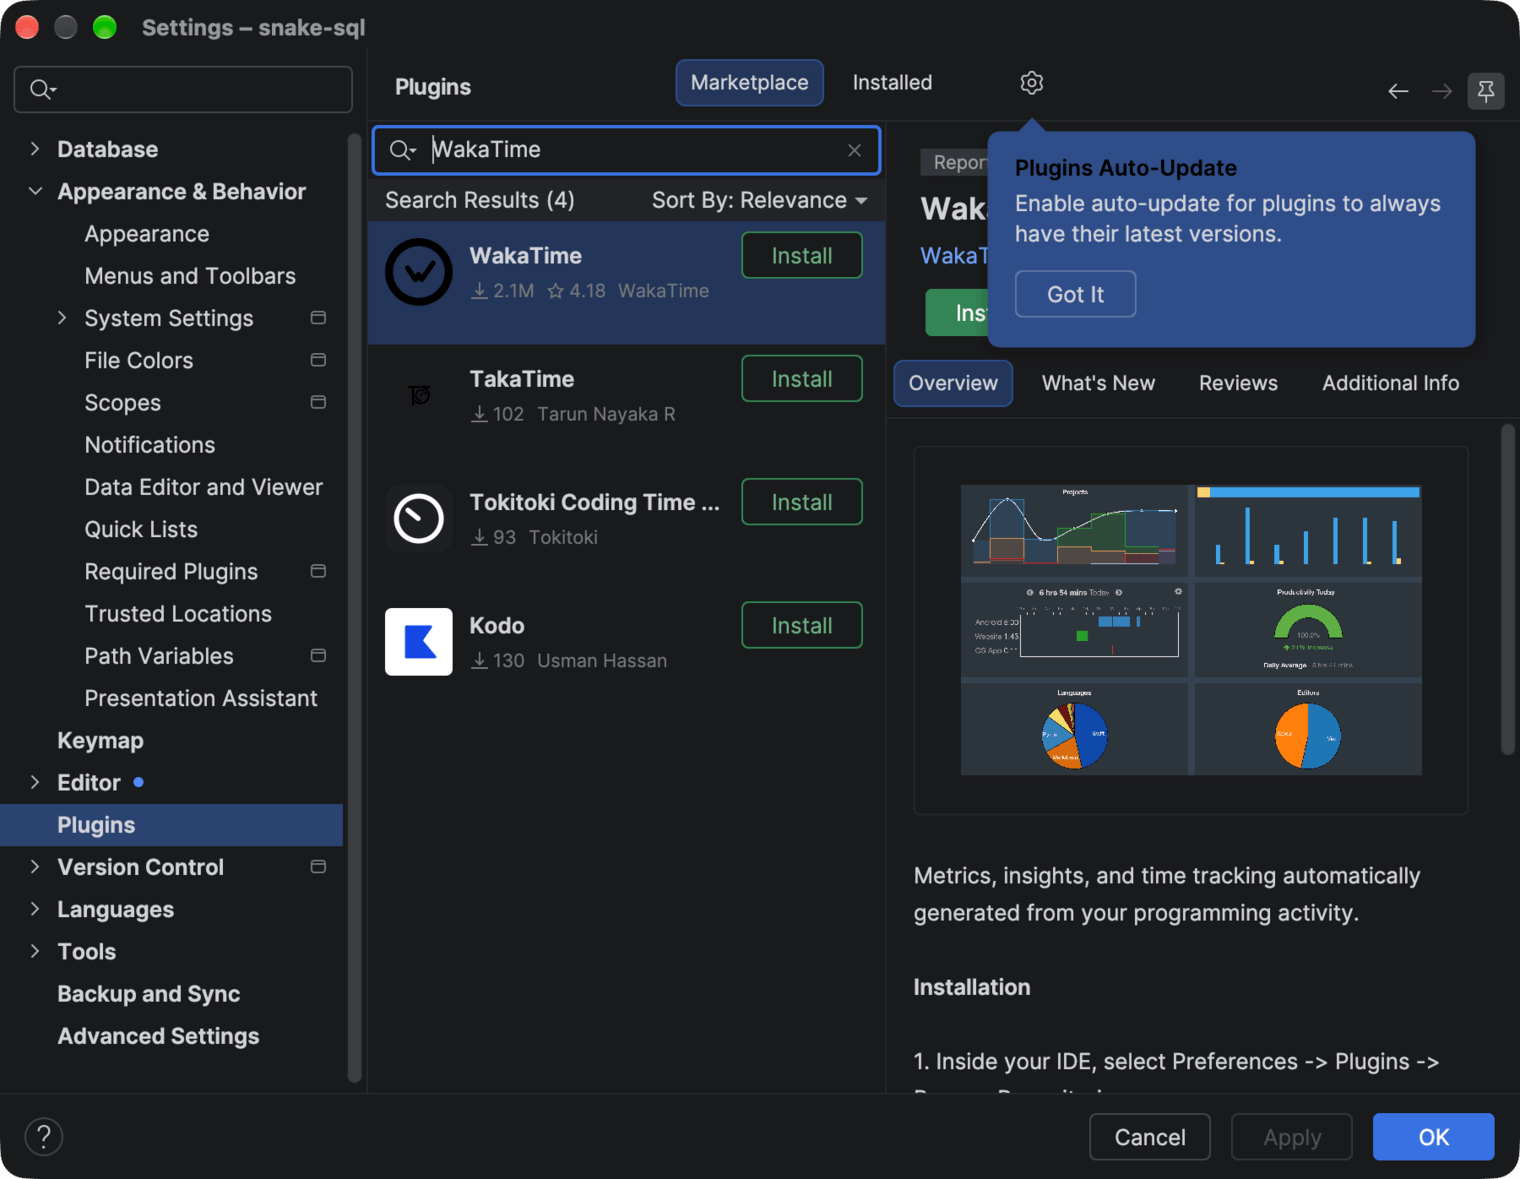Select Appearance in the settings tree
1520x1179 pixels.
[147, 234]
